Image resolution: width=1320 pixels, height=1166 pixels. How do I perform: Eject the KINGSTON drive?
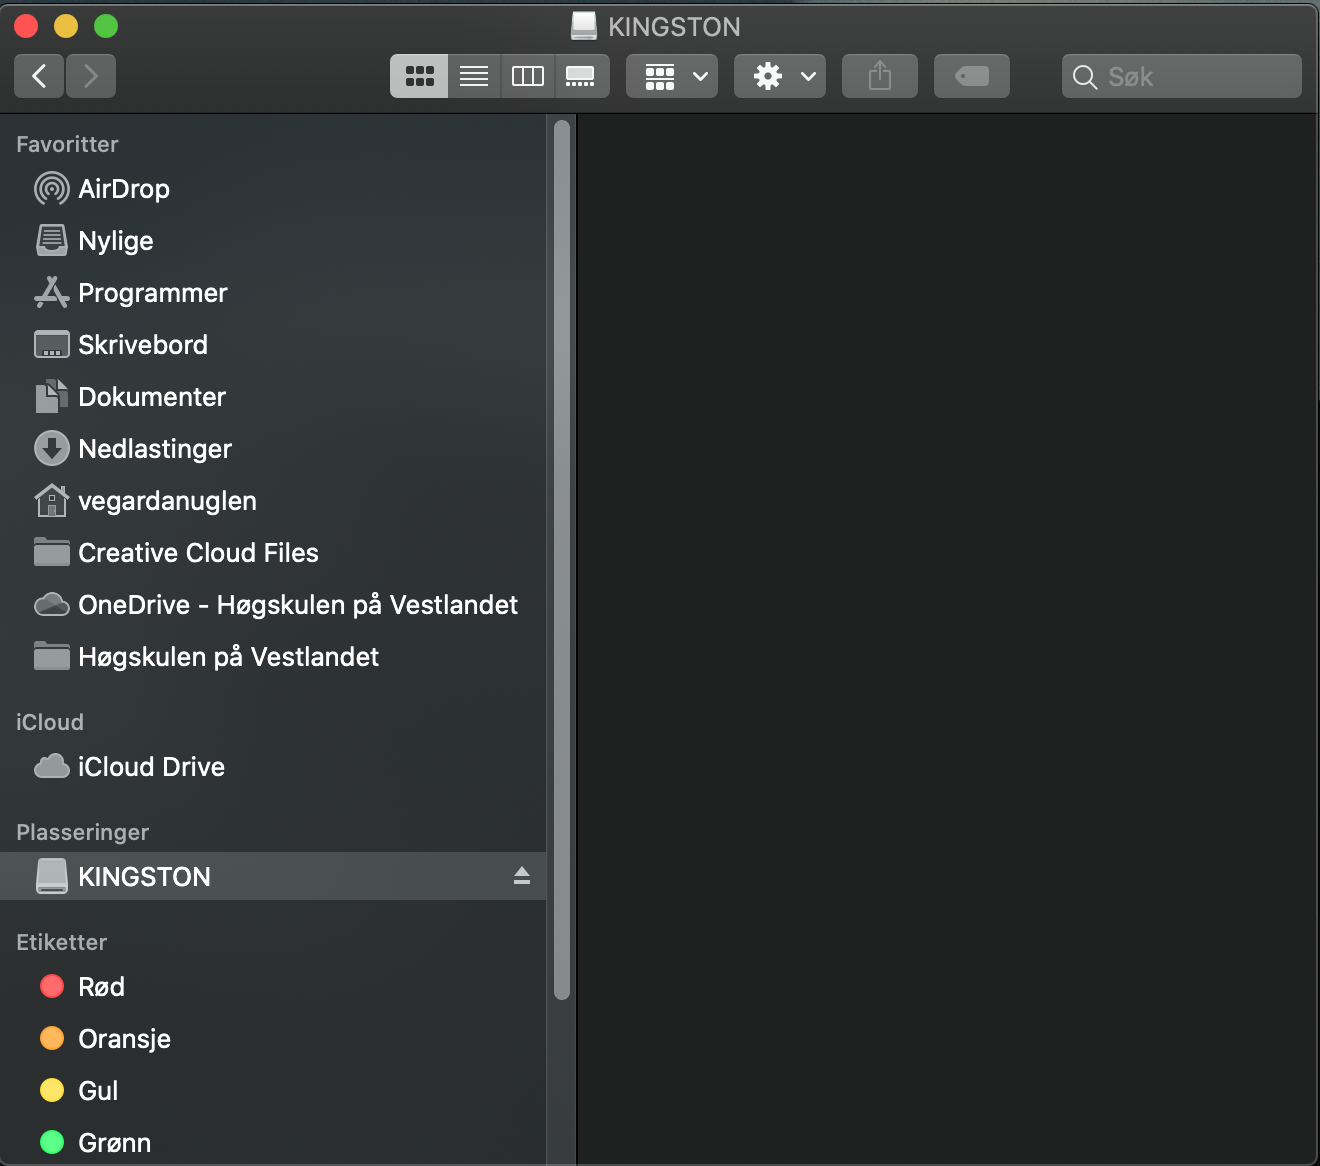(522, 876)
